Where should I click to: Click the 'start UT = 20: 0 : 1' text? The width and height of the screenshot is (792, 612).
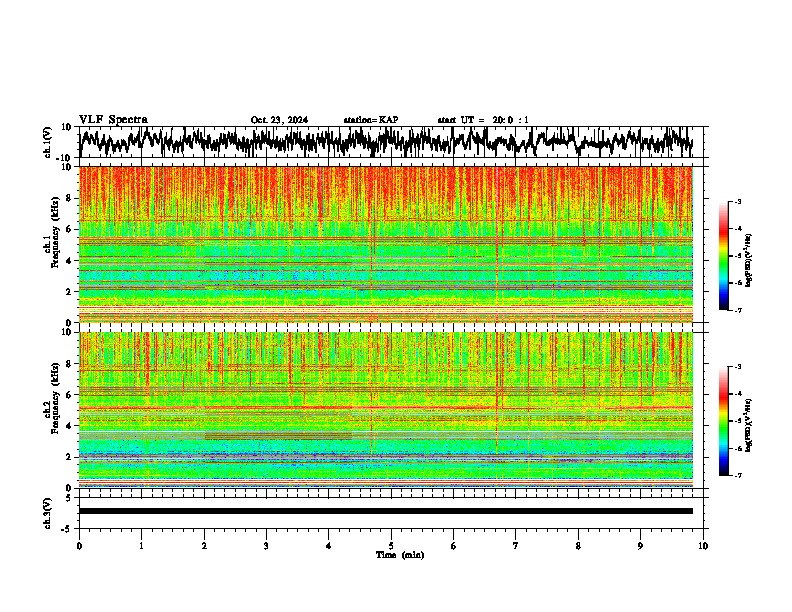point(483,120)
